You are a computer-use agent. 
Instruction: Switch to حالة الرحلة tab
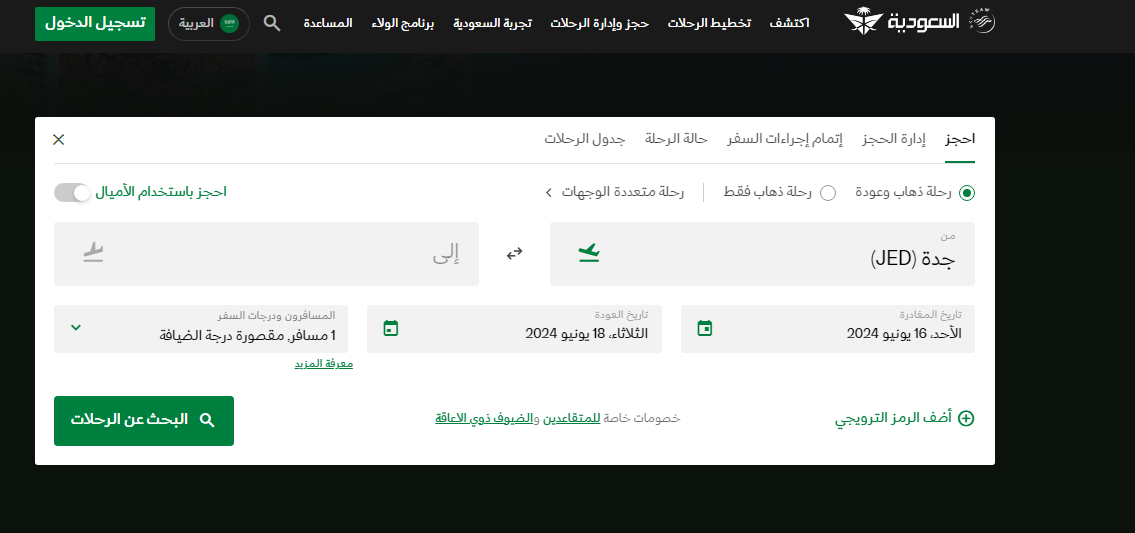676,138
